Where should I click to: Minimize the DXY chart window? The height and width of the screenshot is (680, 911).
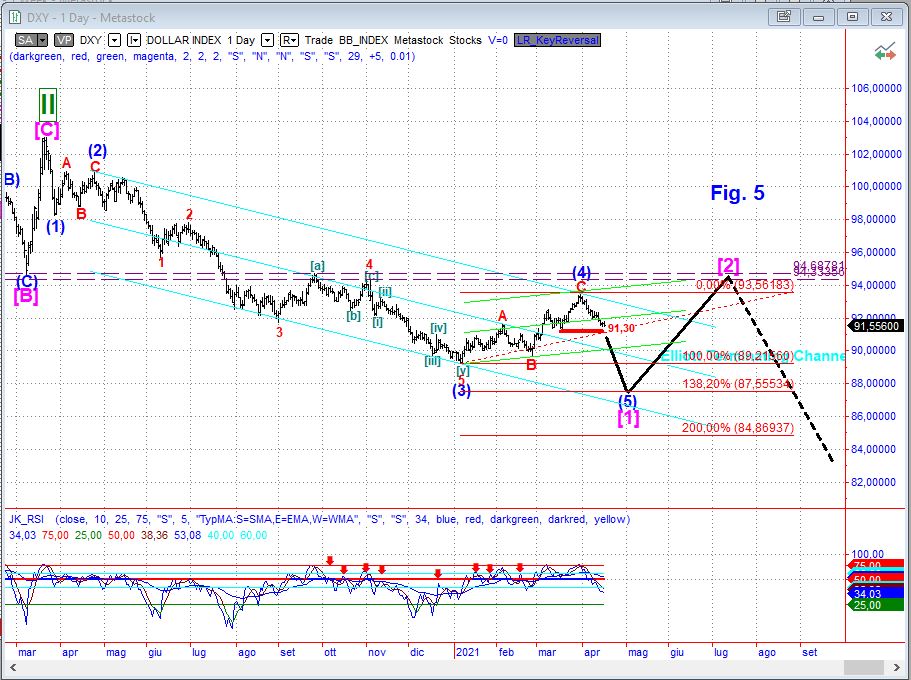click(x=816, y=17)
